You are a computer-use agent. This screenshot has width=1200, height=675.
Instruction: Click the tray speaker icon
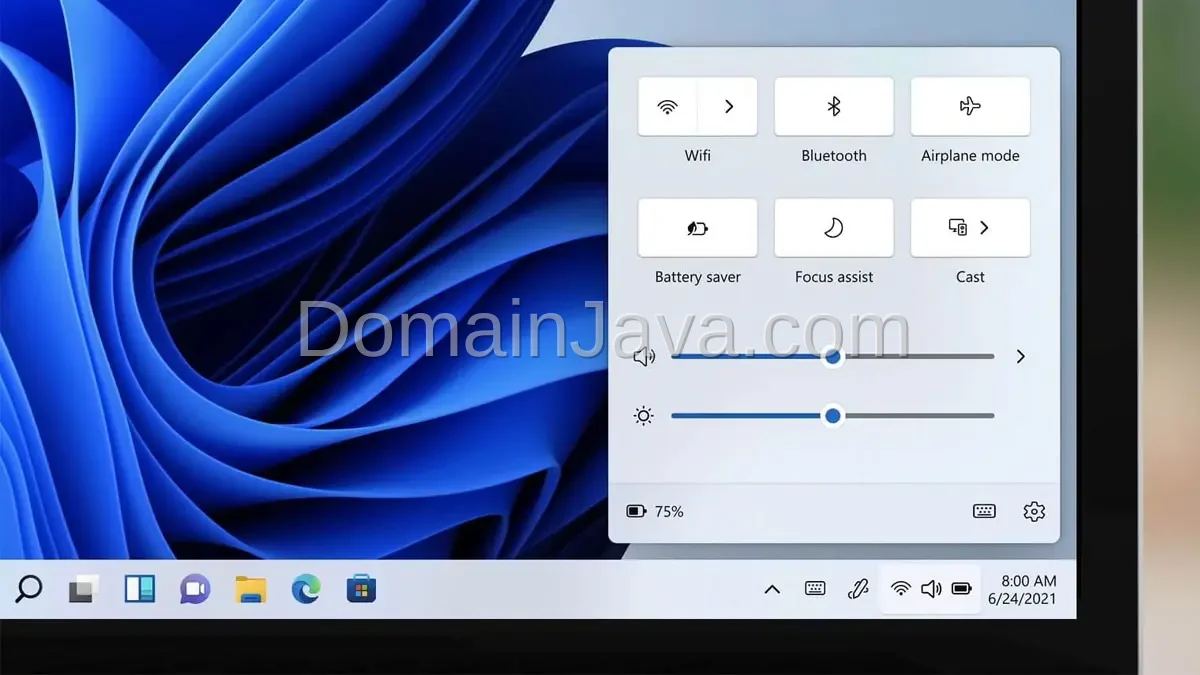pyautogui.click(x=931, y=589)
